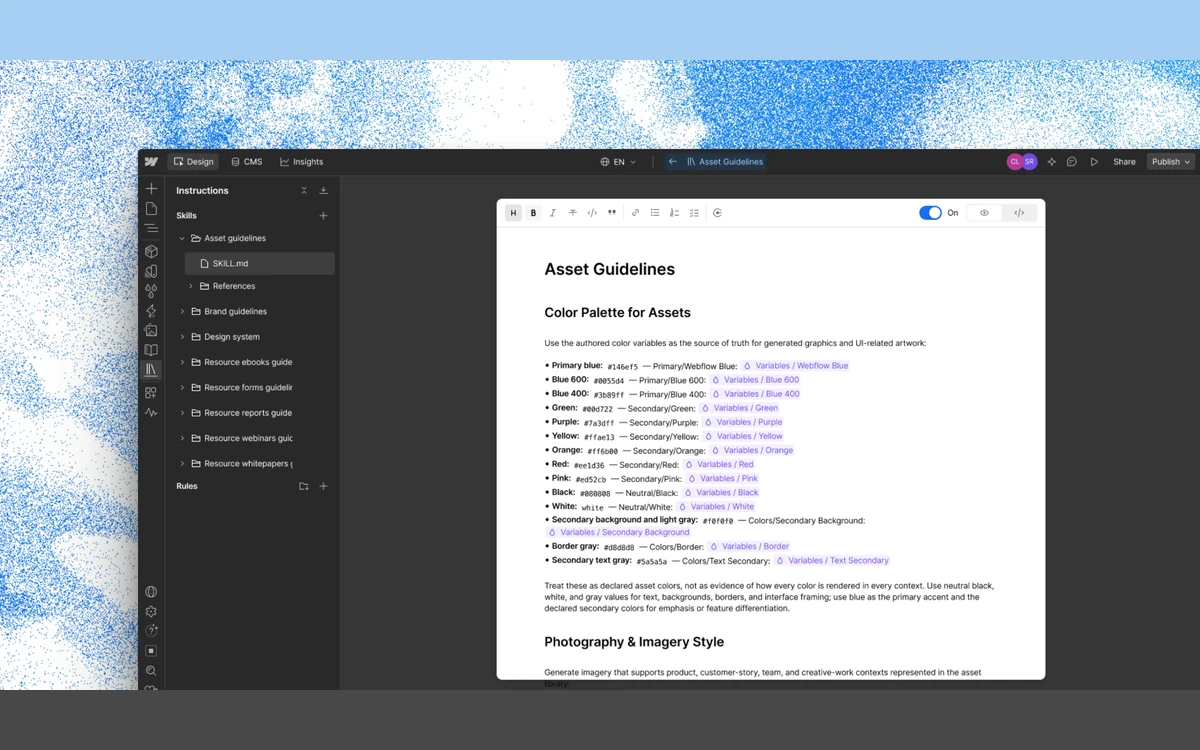Open the Navigator panel icon
Viewport: 1200px width, 750px height.
point(151,229)
